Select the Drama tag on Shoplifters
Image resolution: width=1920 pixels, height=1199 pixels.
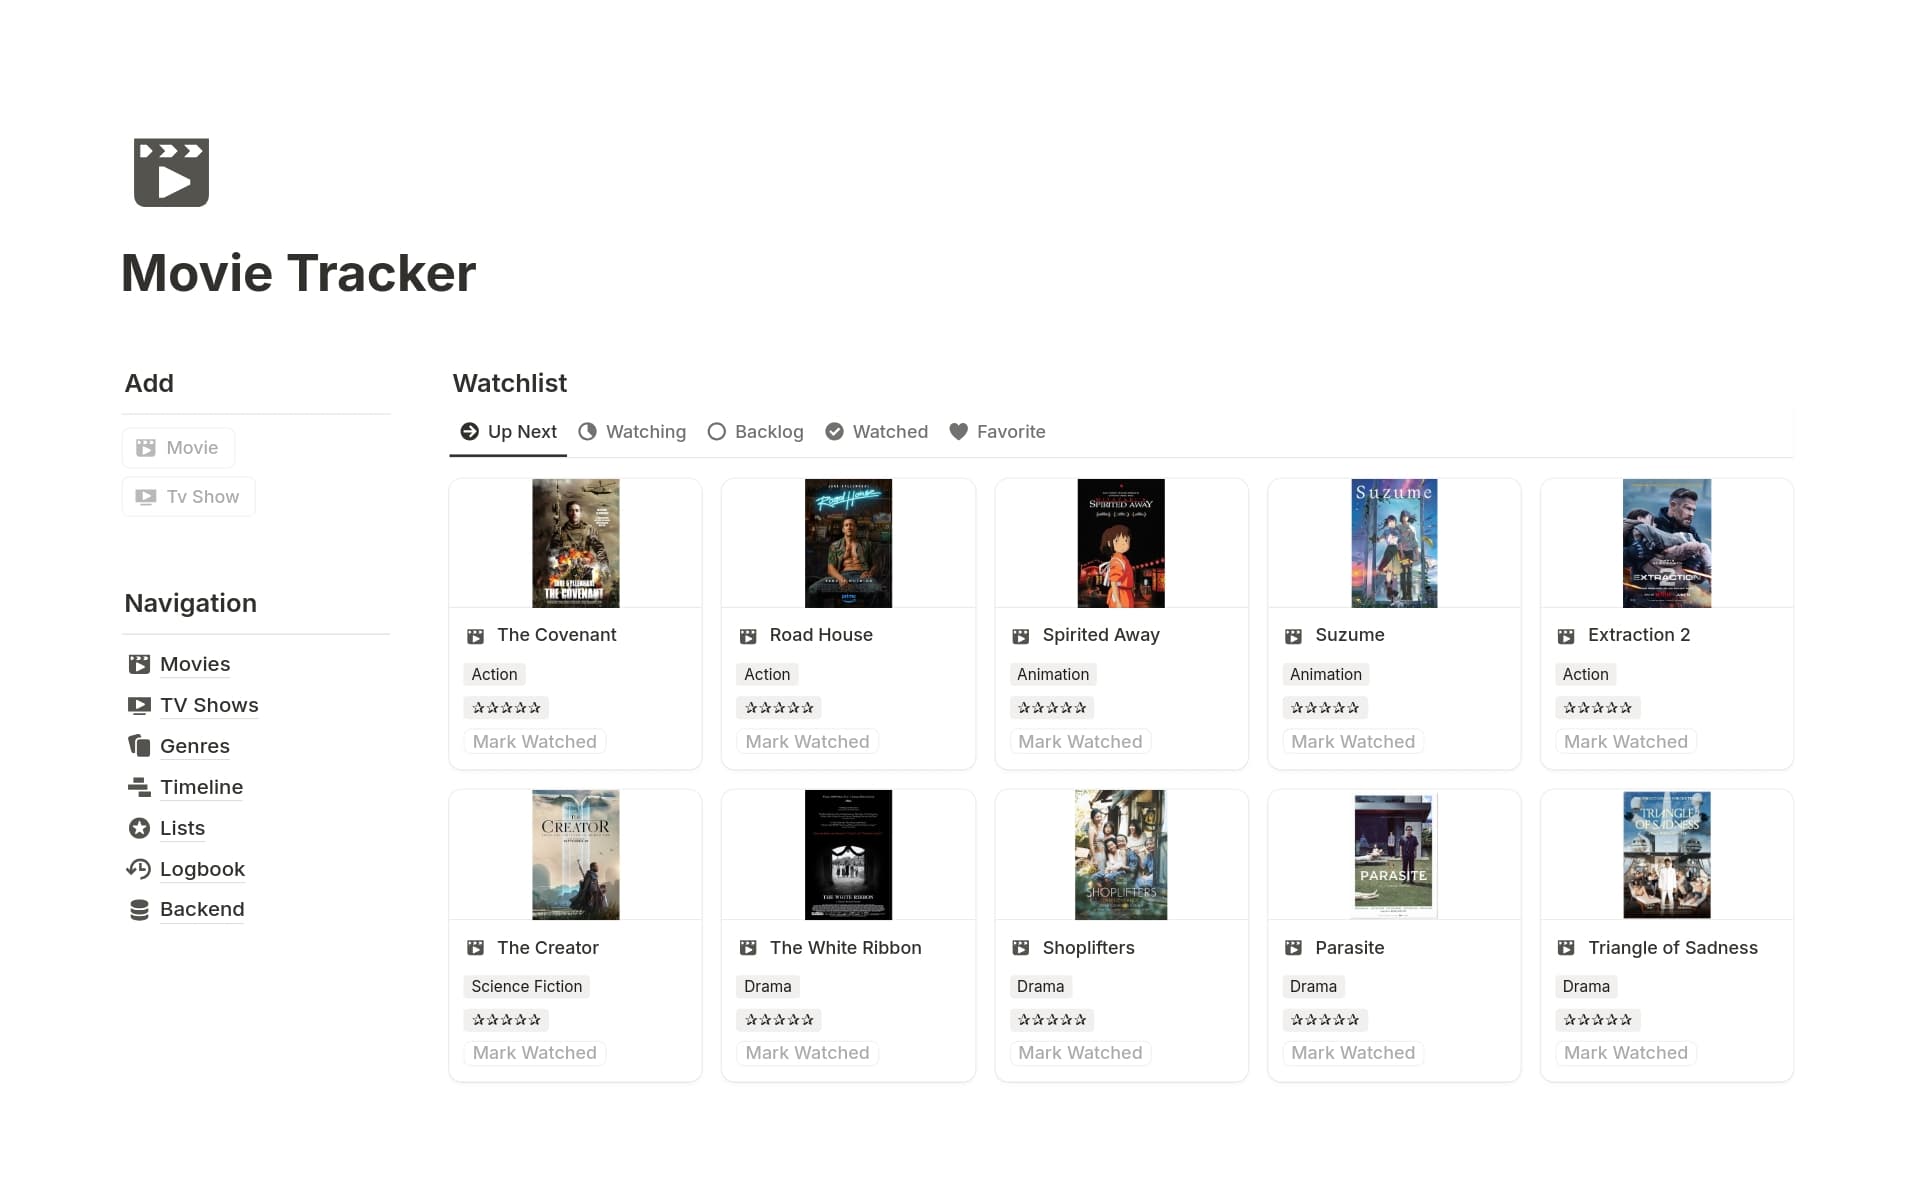(x=1040, y=986)
